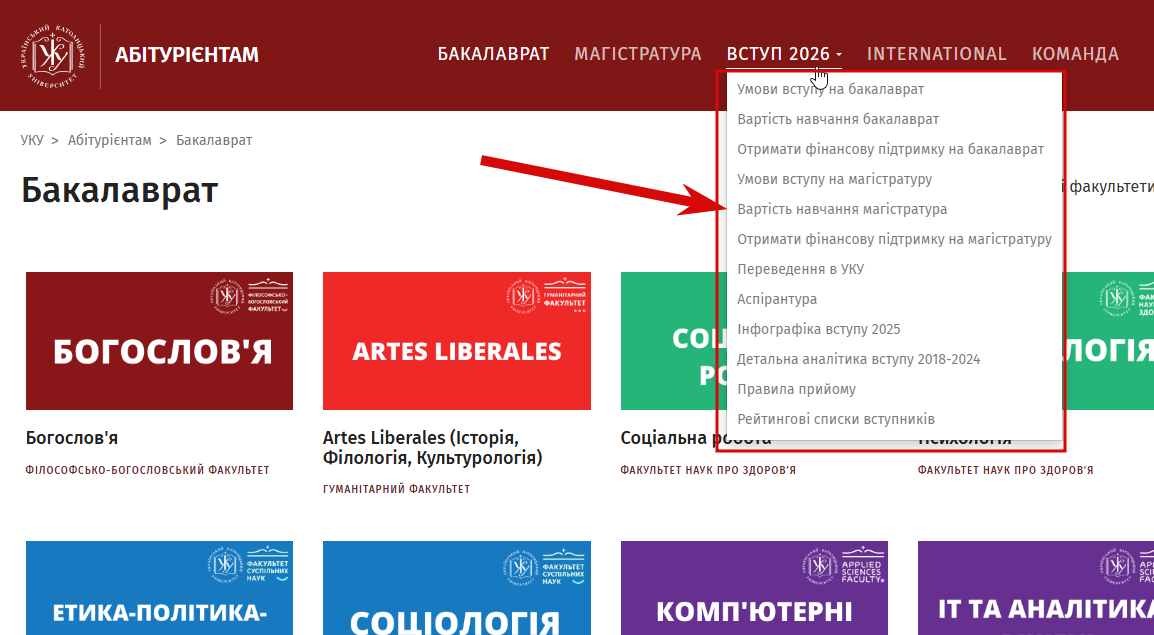Click the UCU university logo emblem
The height and width of the screenshot is (635, 1154).
[x=52, y=55]
